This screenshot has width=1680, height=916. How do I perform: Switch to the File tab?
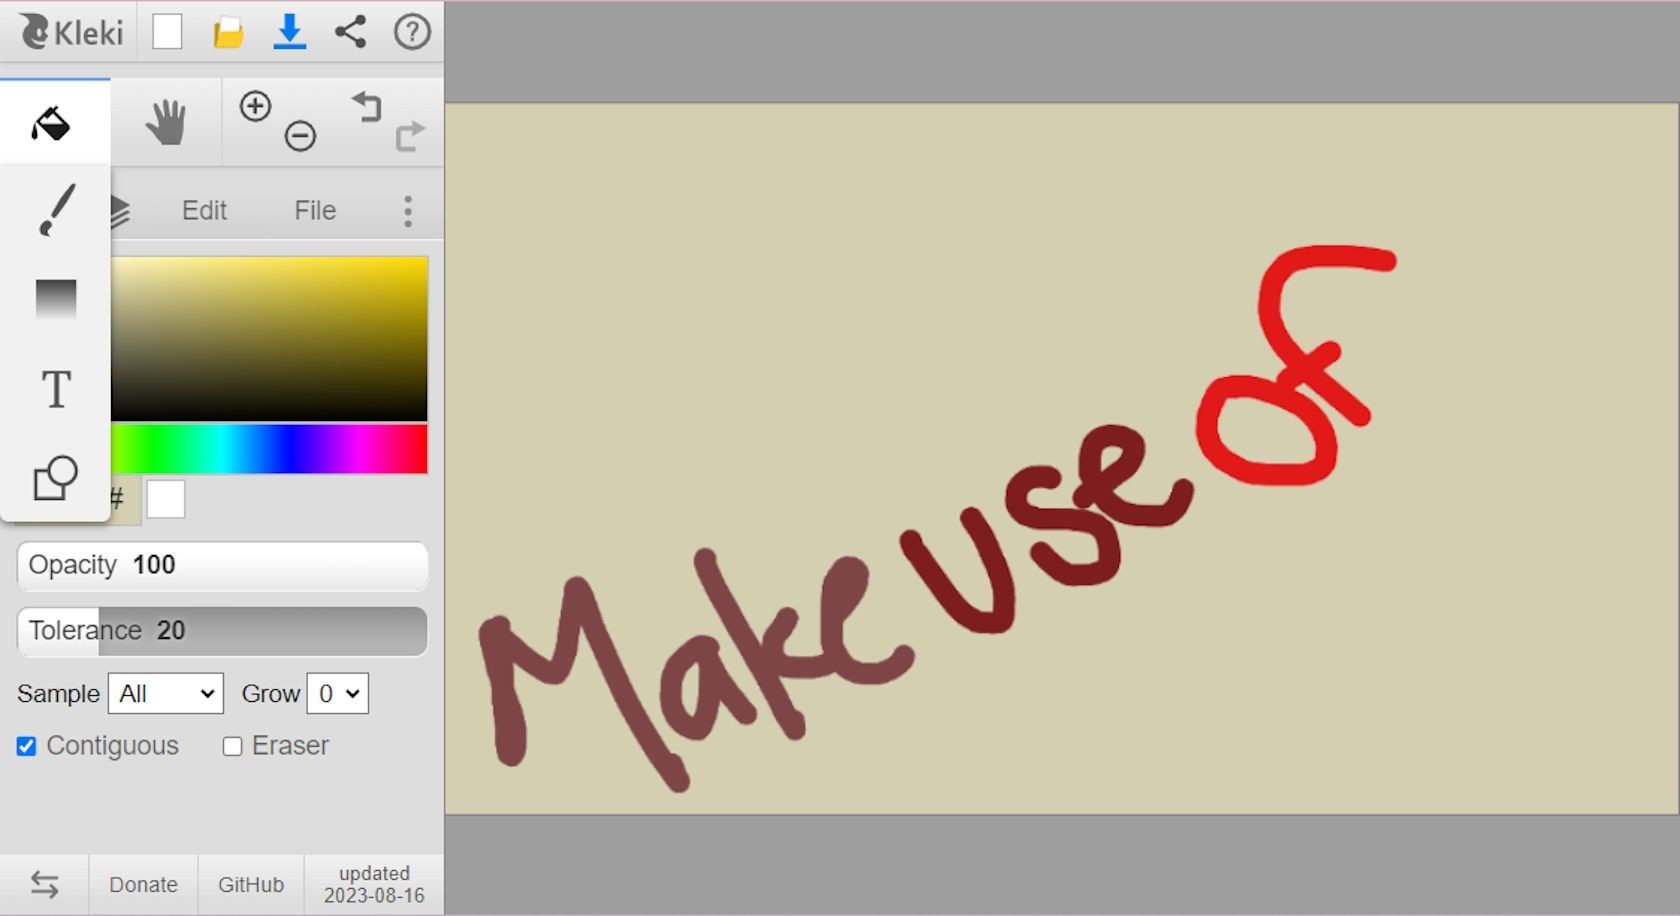click(315, 211)
